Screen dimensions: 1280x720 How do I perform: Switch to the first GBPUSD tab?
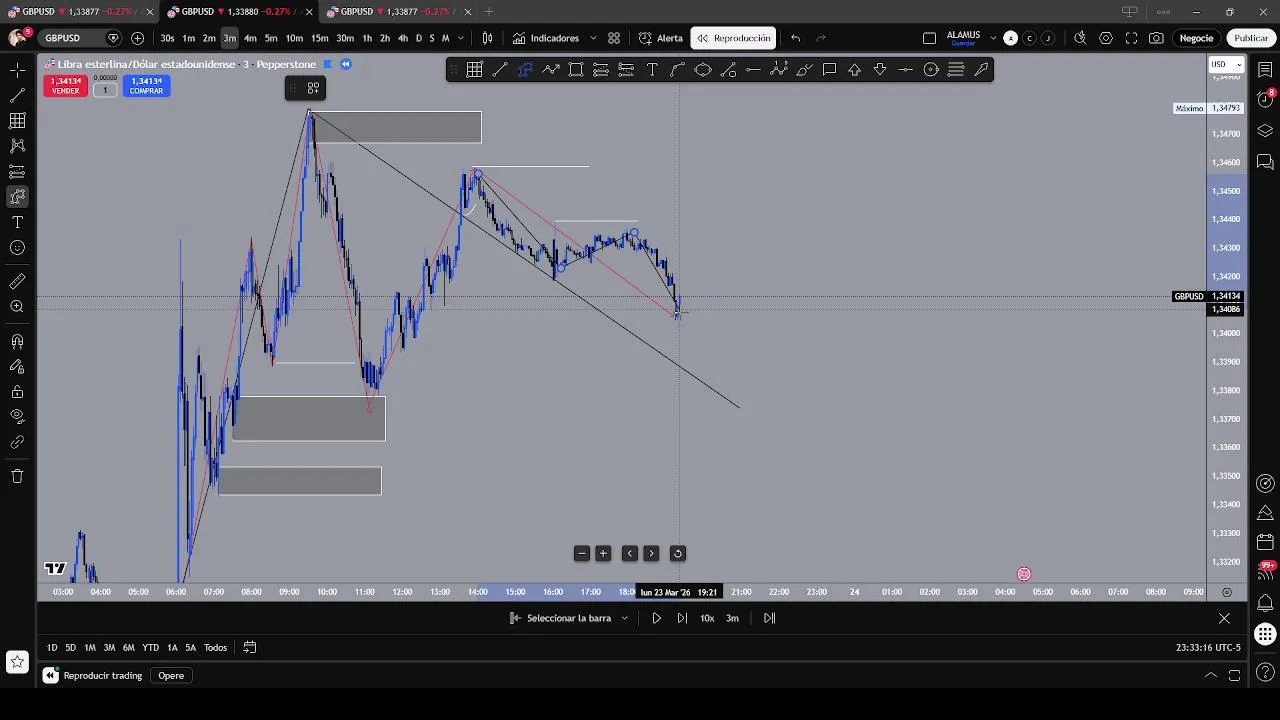(80, 12)
